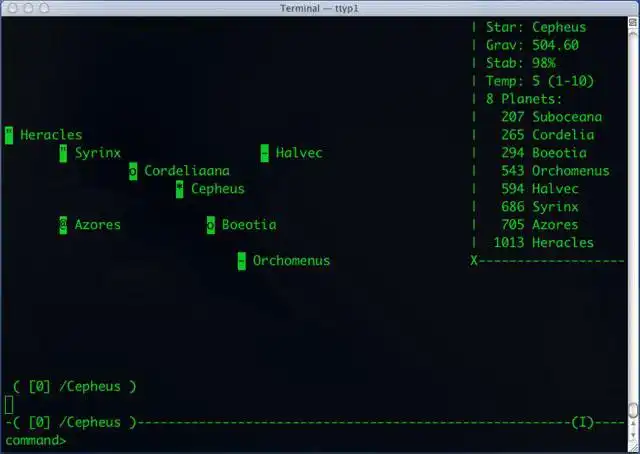
Task: Click the Cepheus label on the map
Action: [x=218, y=189]
